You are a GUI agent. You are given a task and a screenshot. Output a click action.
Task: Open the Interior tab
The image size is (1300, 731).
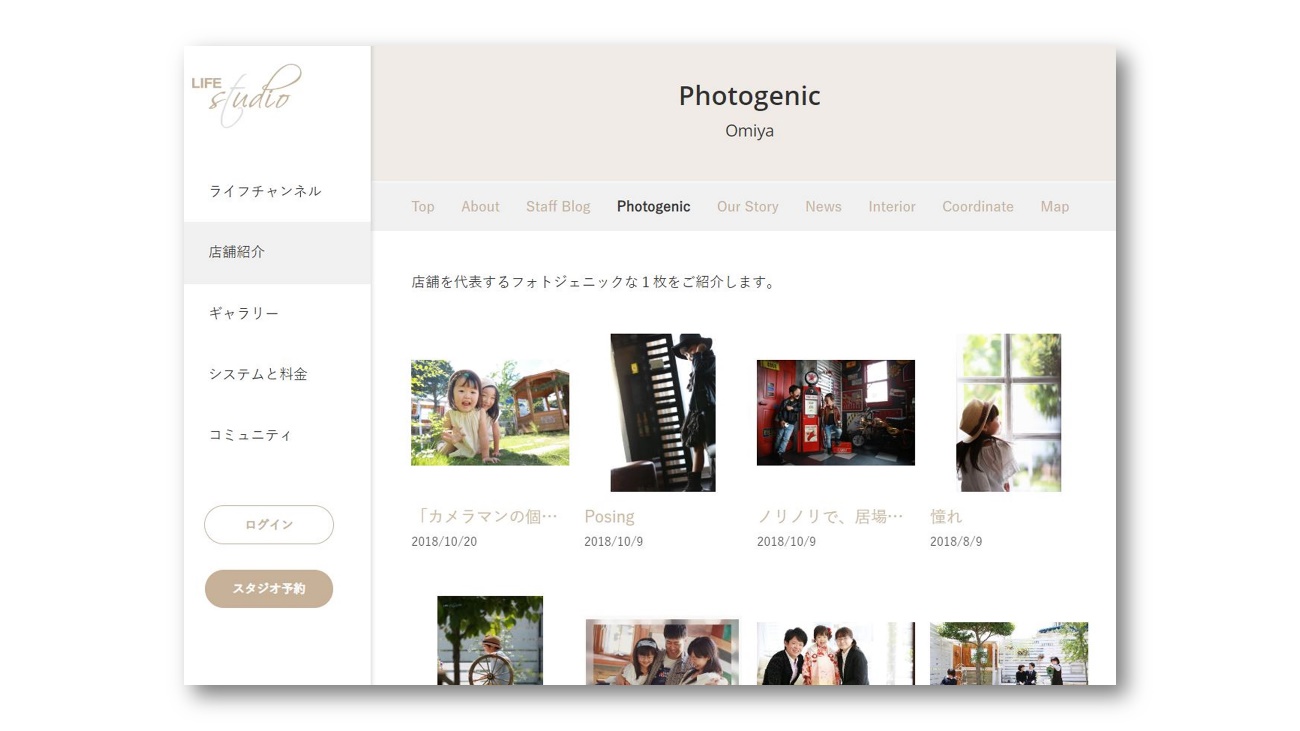pos(892,207)
